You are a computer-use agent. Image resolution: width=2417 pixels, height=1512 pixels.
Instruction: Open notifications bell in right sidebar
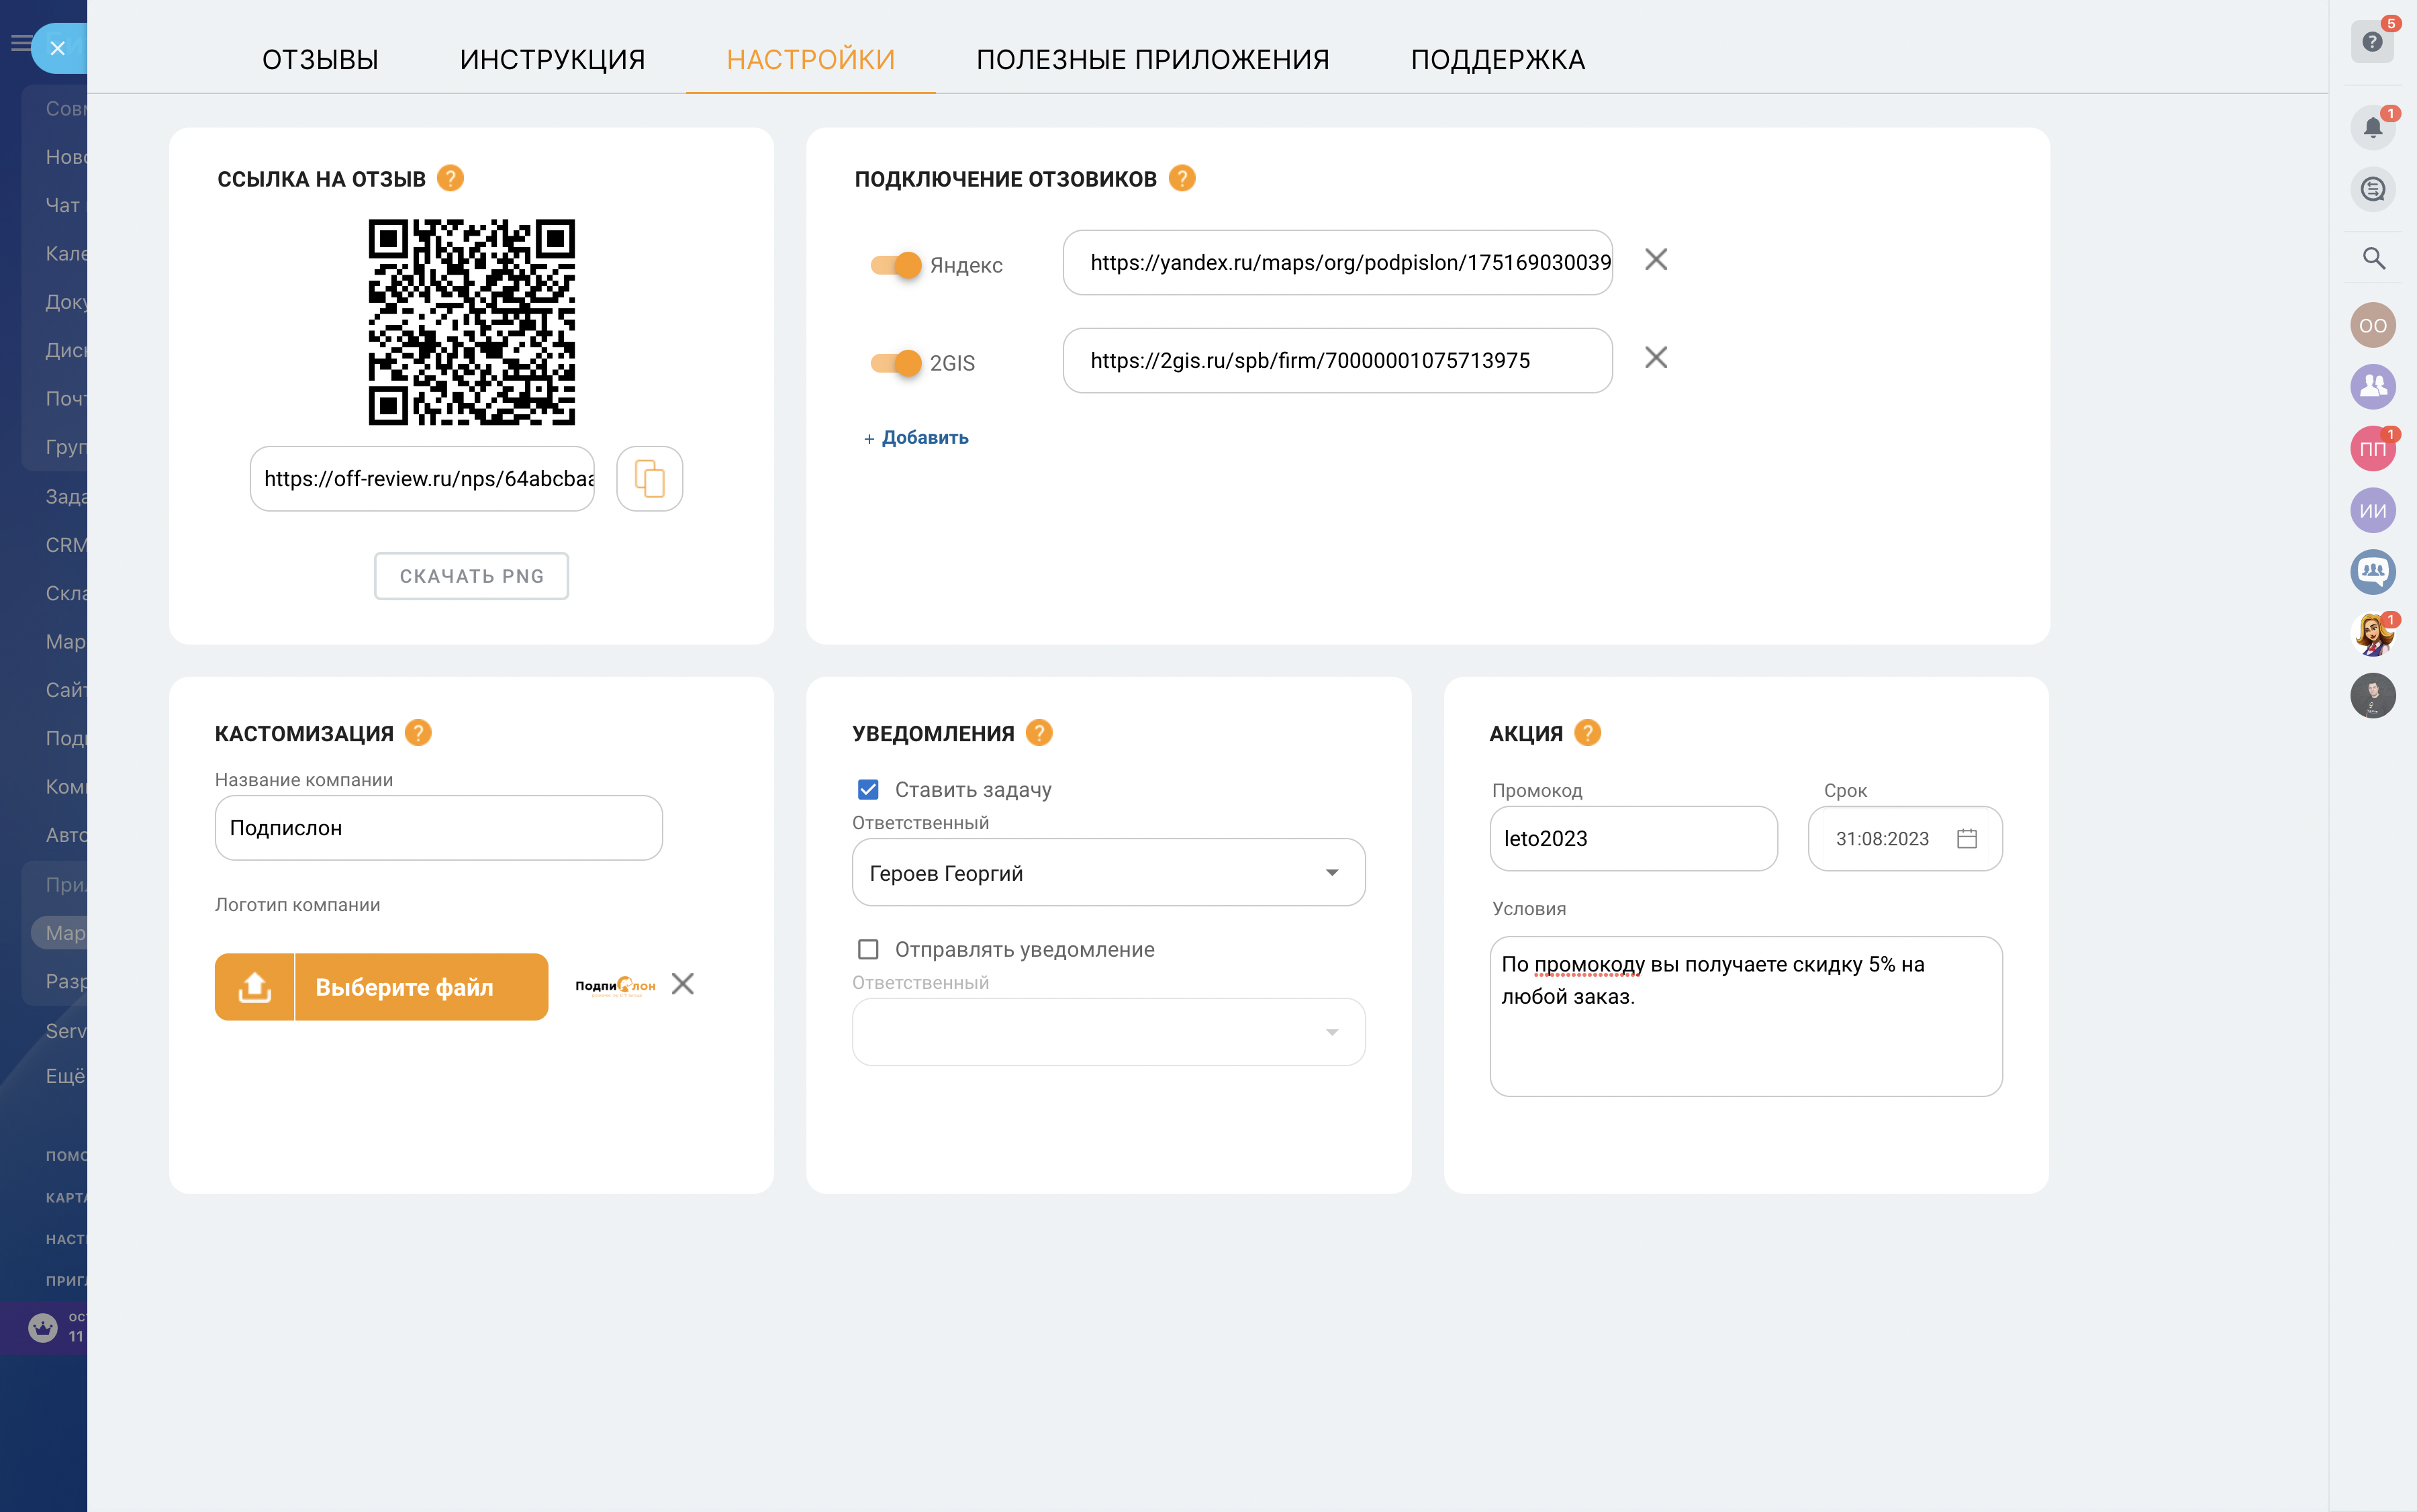click(x=2372, y=128)
